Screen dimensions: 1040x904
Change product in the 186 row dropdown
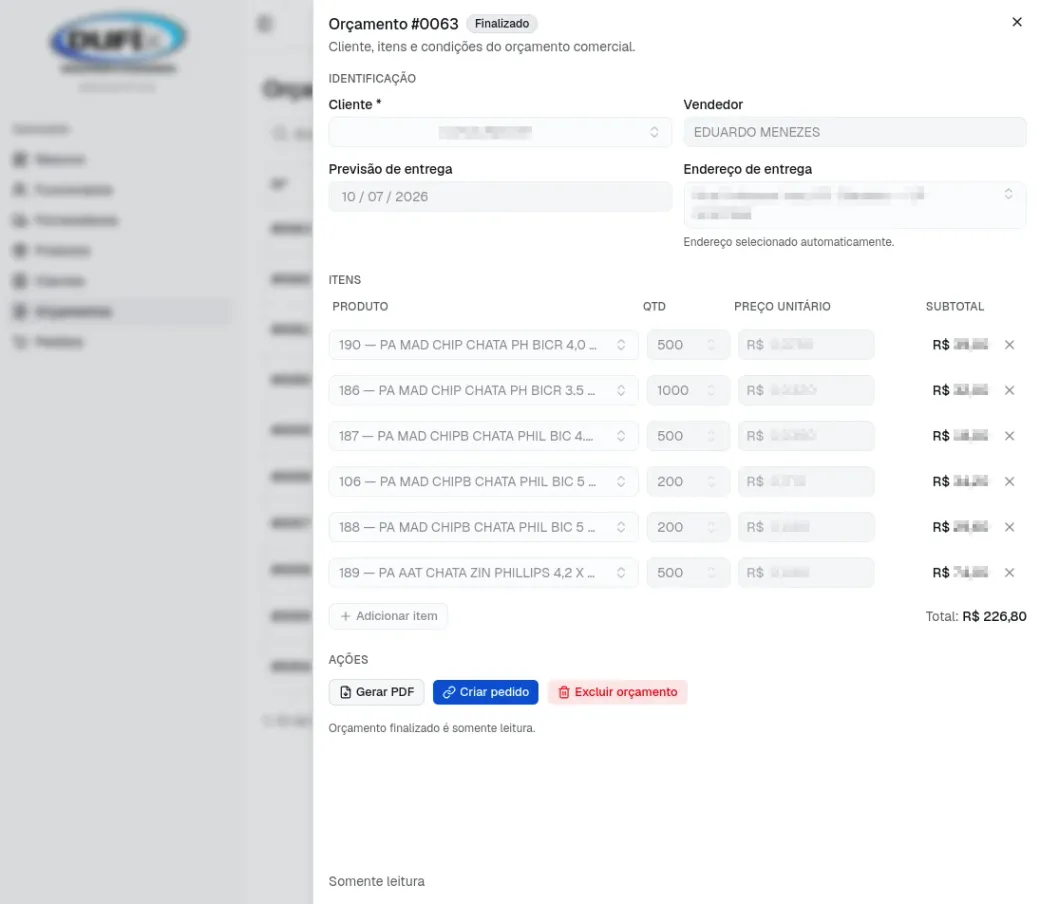483,391
